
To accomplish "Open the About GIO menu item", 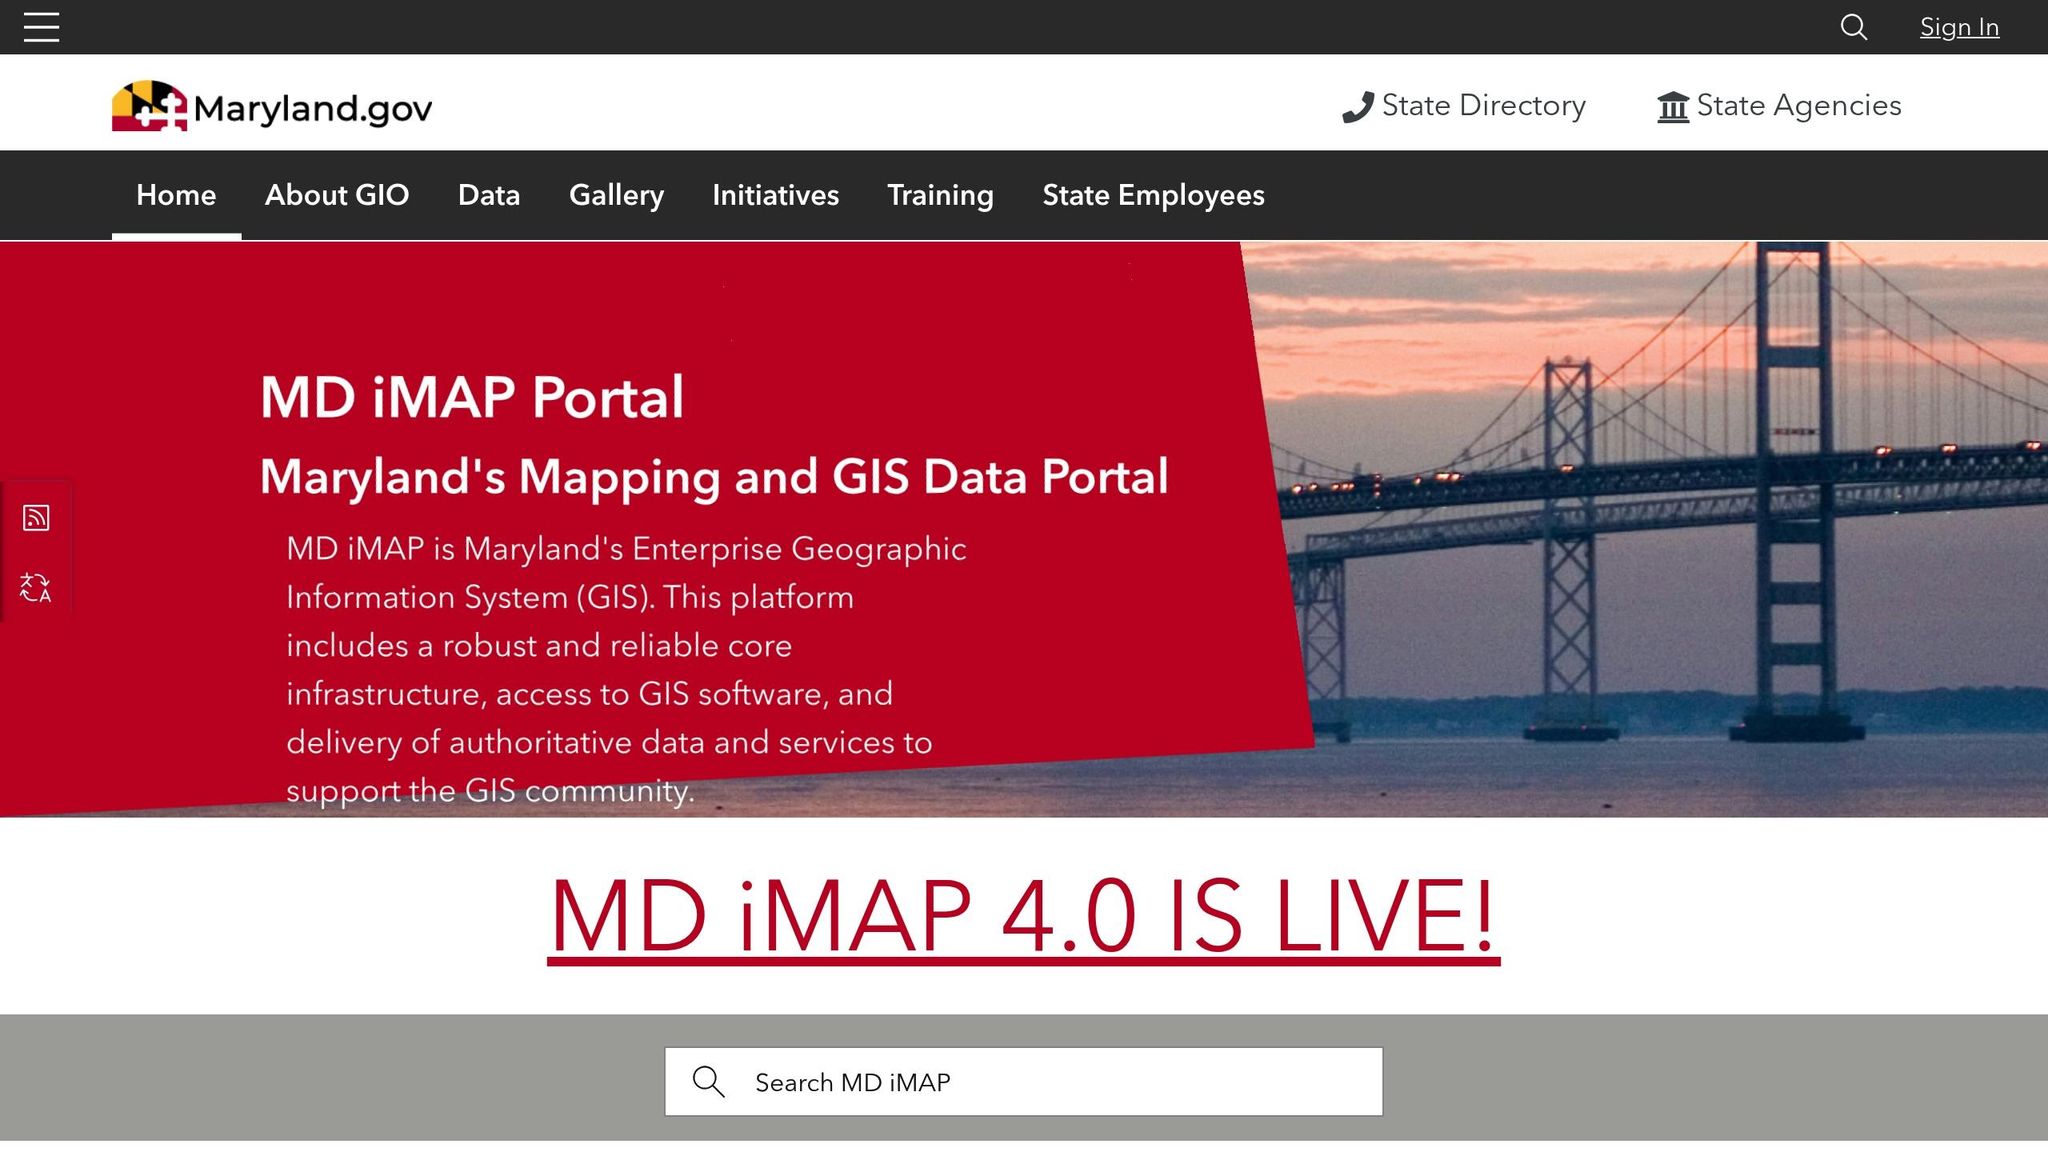I will tap(337, 195).
